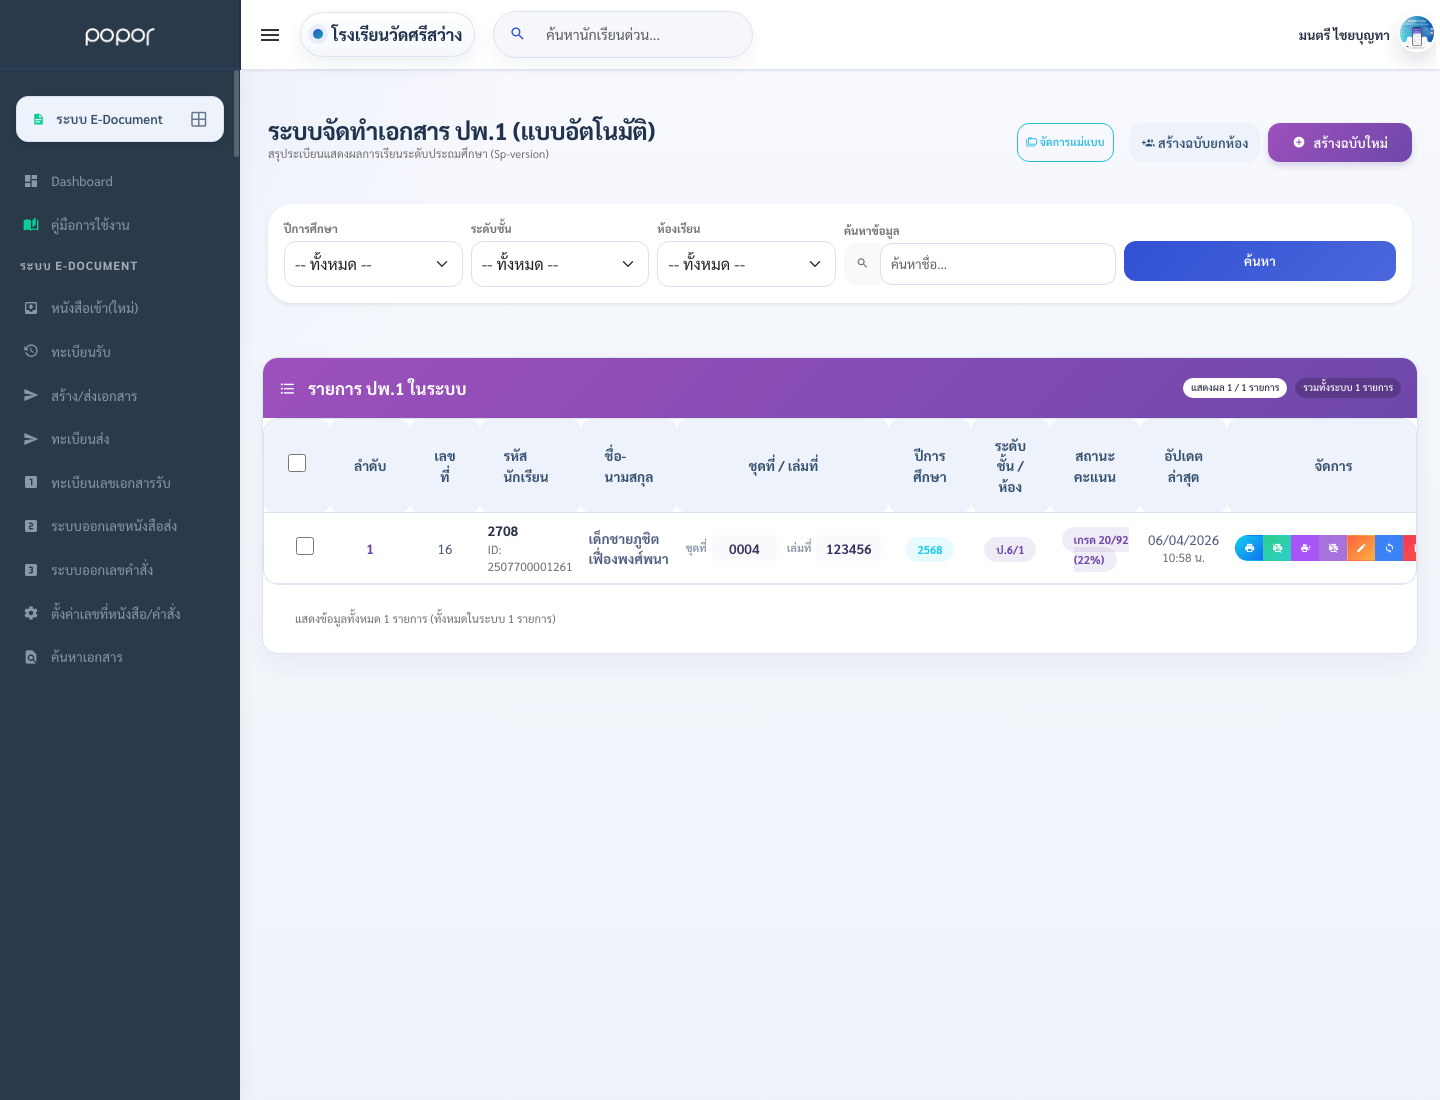1440x1100 pixels.
Task: Go to ค้นหาเอกสาร menu item
Action: pos(87,657)
